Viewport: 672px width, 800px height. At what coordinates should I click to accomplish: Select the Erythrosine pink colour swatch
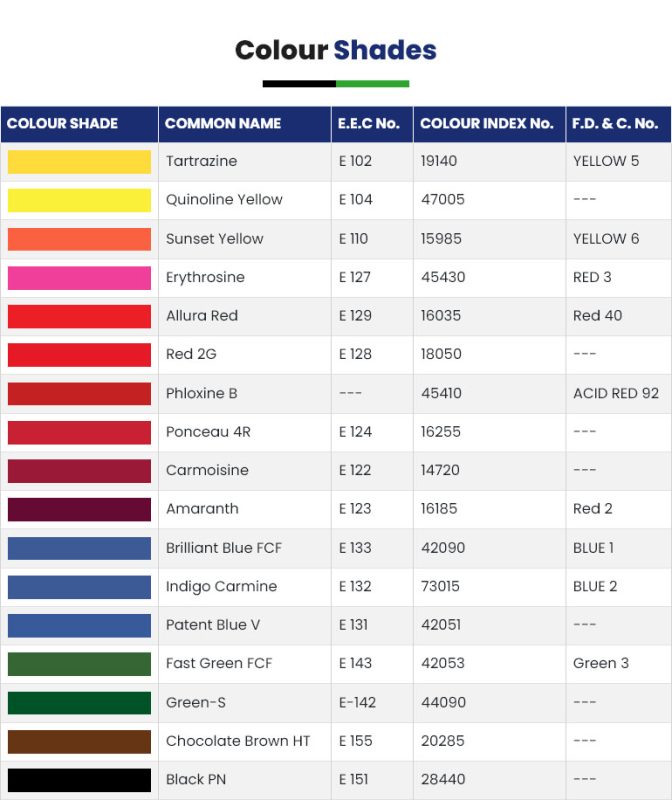point(79,277)
